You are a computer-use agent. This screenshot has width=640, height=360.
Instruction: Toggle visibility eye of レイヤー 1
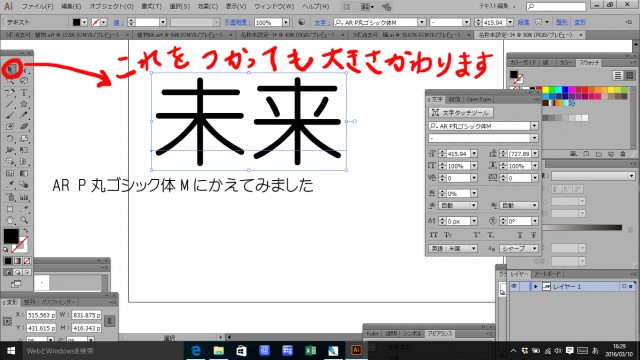pyautogui.click(x=514, y=287)
